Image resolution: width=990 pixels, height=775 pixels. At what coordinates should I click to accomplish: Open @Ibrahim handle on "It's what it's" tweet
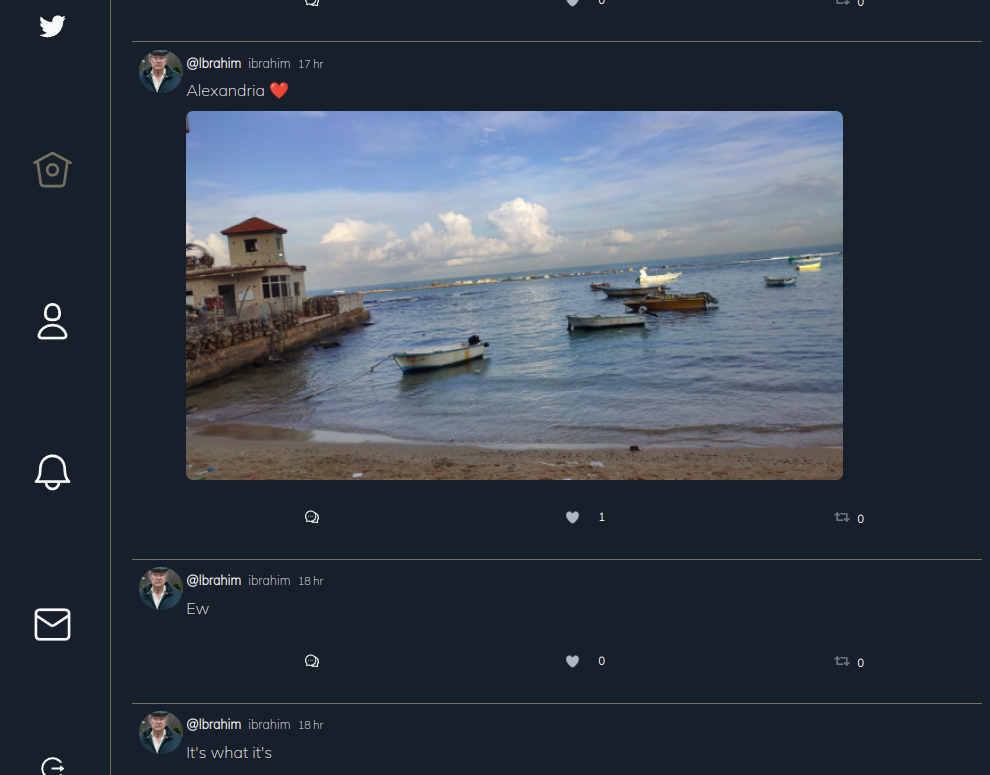(x=214, y=725)
